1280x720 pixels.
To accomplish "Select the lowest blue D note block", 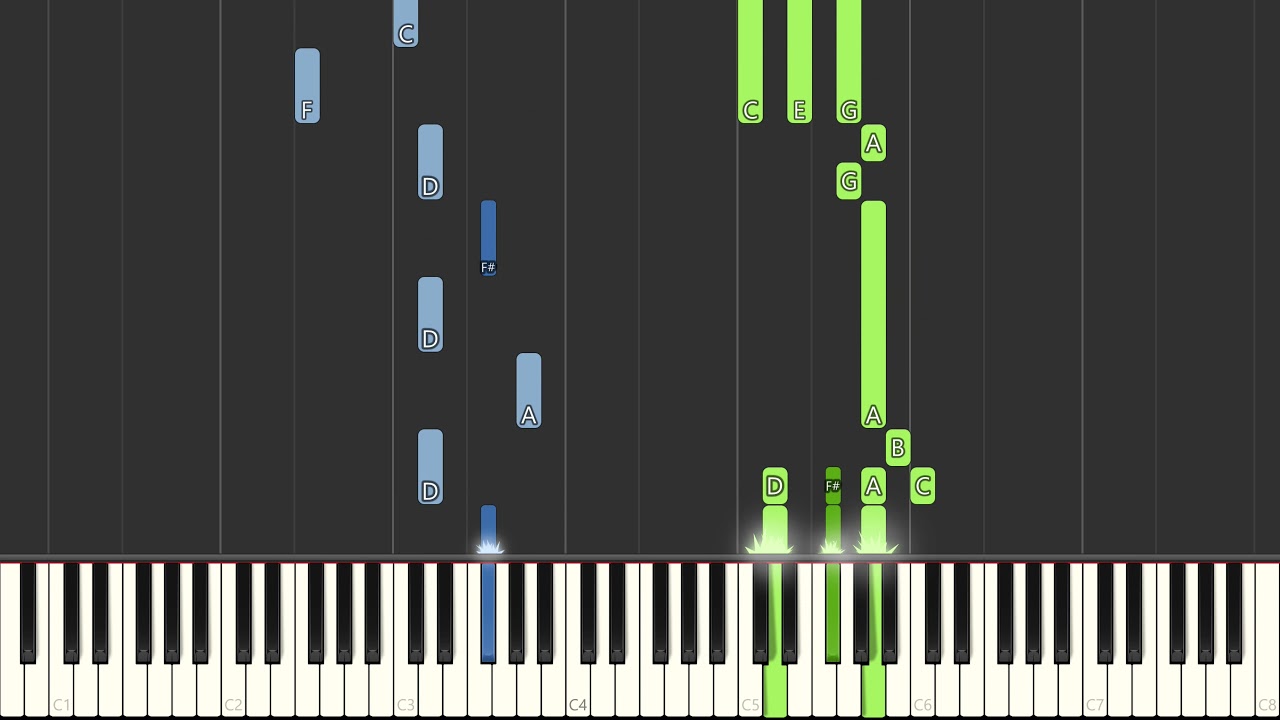I will pyautogui.click(x=430, y=467).
